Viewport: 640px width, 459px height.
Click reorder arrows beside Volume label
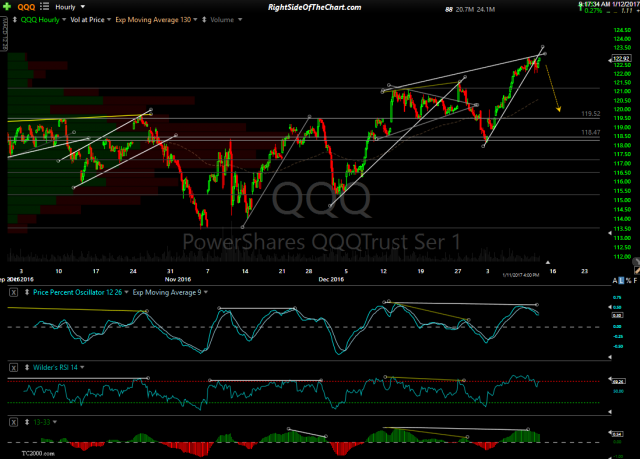204,20
